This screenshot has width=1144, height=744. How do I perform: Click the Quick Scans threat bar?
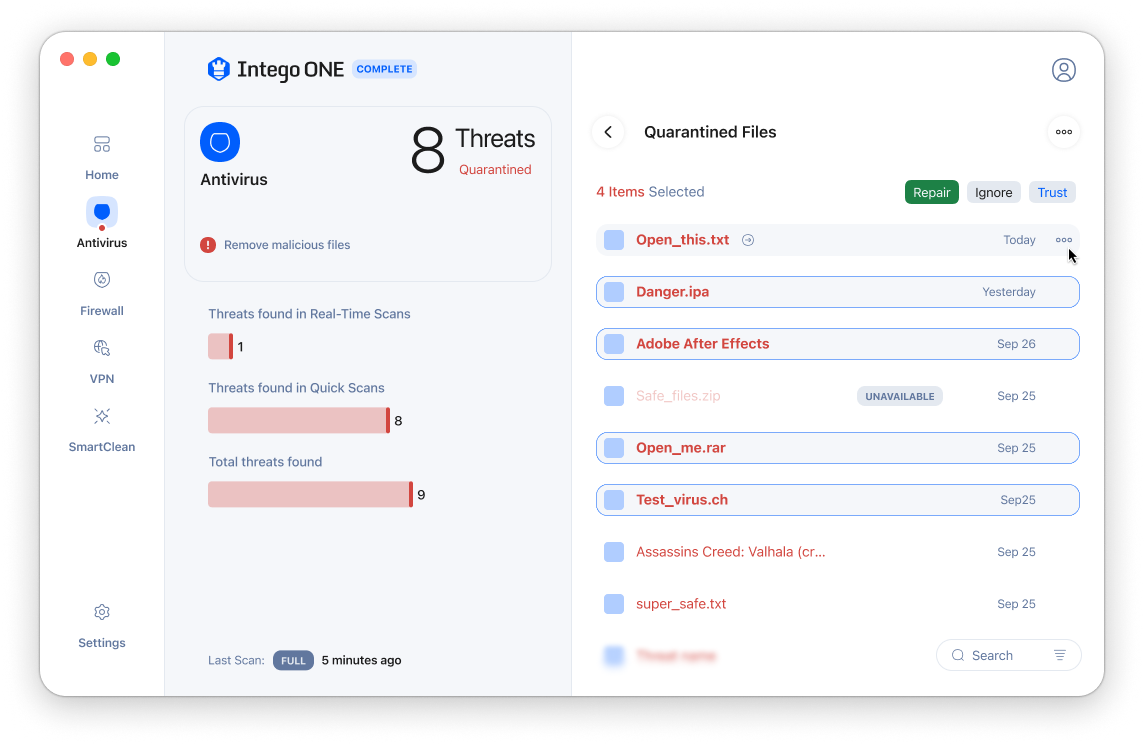[299, 421]
